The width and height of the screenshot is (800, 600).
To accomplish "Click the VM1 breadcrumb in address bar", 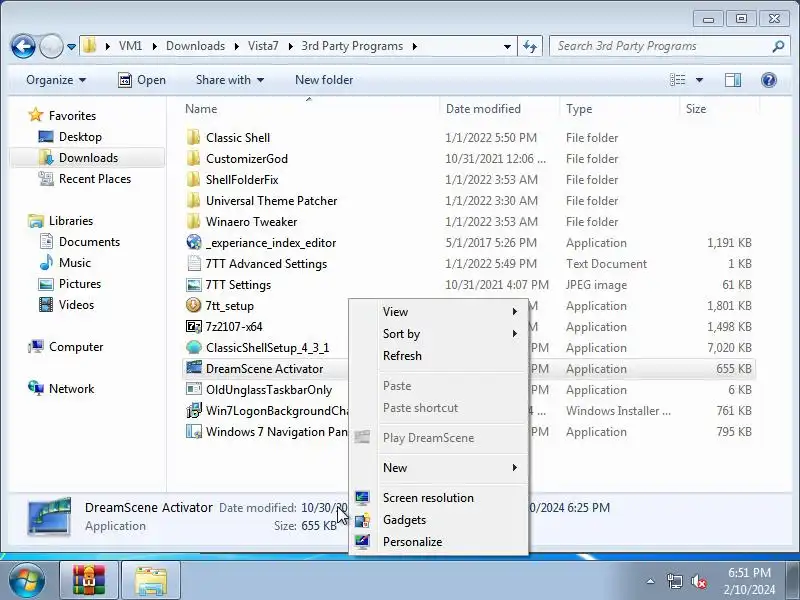I will [131, 46].
